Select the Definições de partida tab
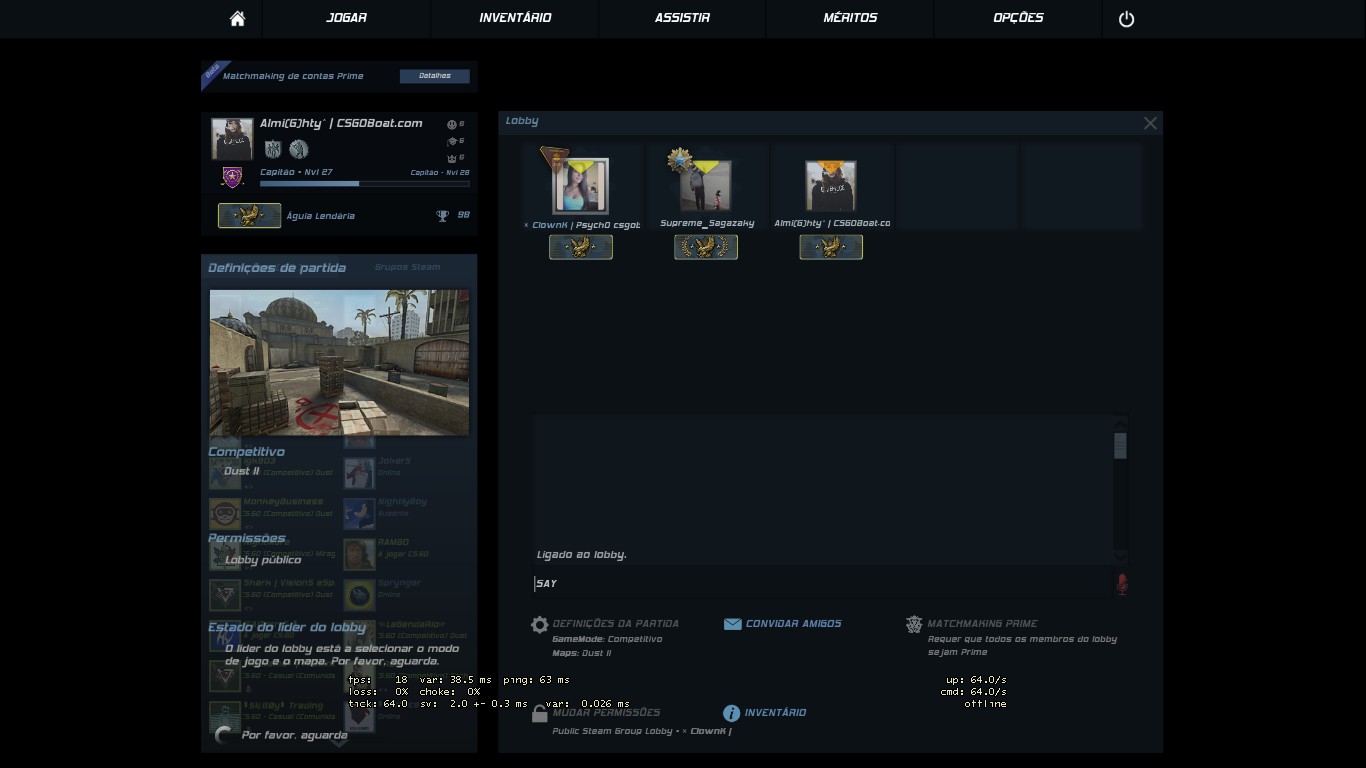The image size is (1366, 768). (x=277, y=268)
